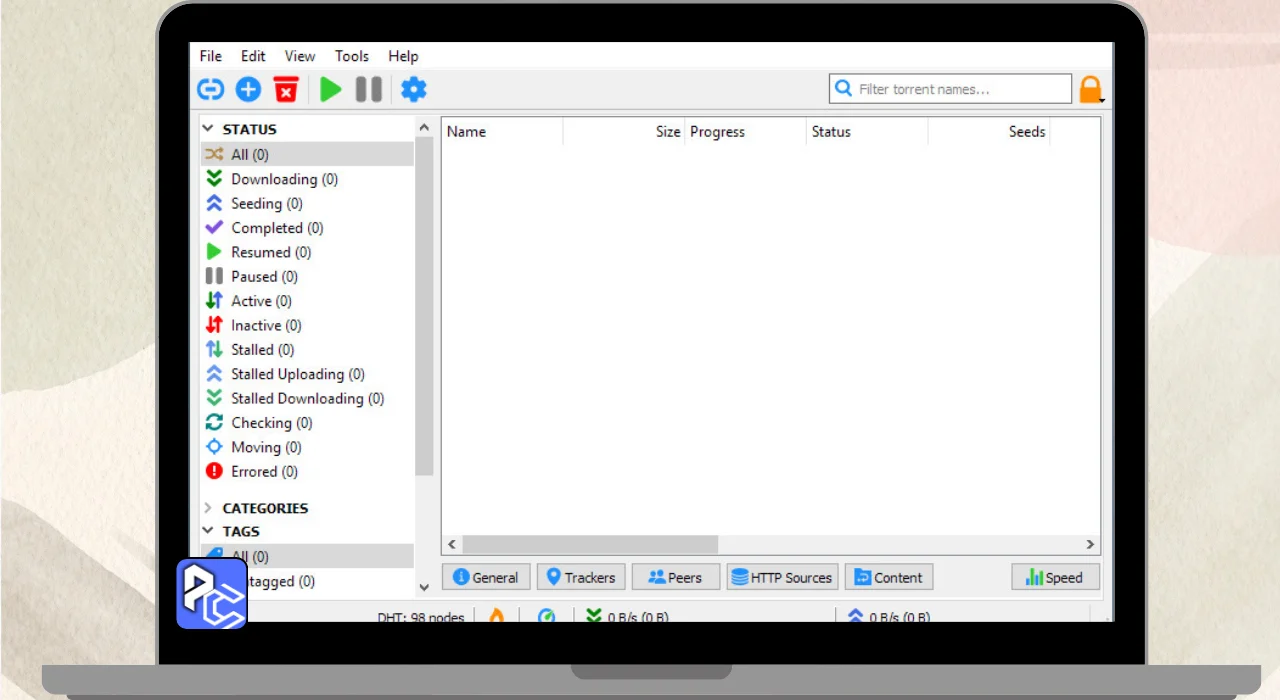Click the flame icon in status bar

[496, 615]
